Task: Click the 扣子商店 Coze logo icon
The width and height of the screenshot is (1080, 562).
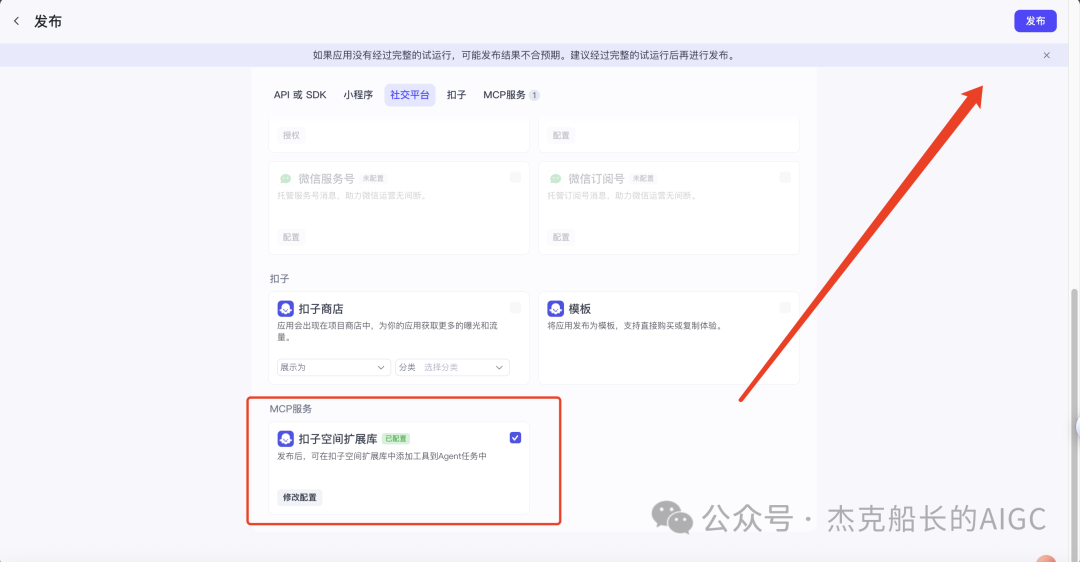Action: 285,309
